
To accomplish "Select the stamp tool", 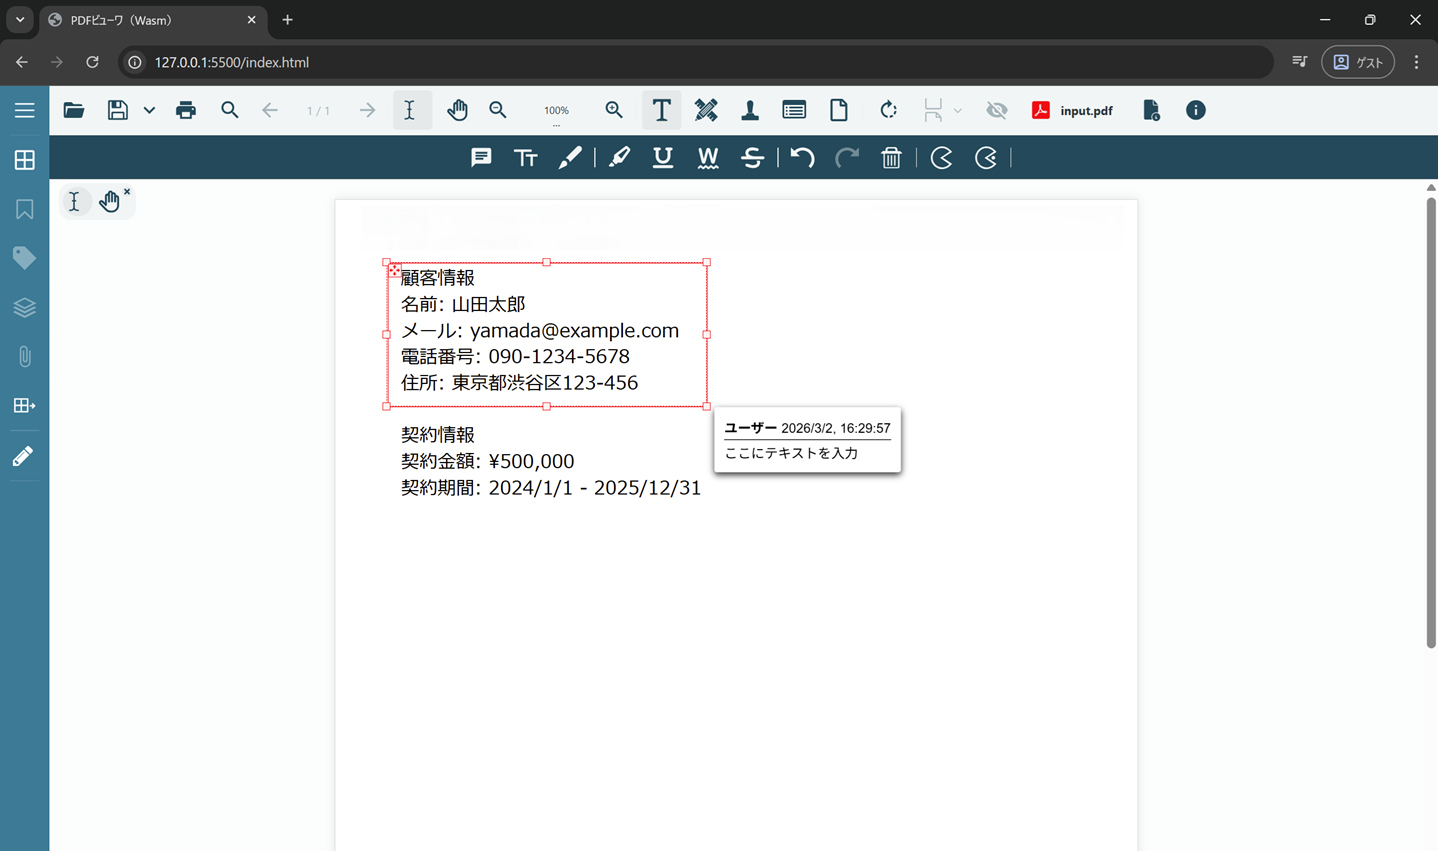I will (x=750, y=110).
